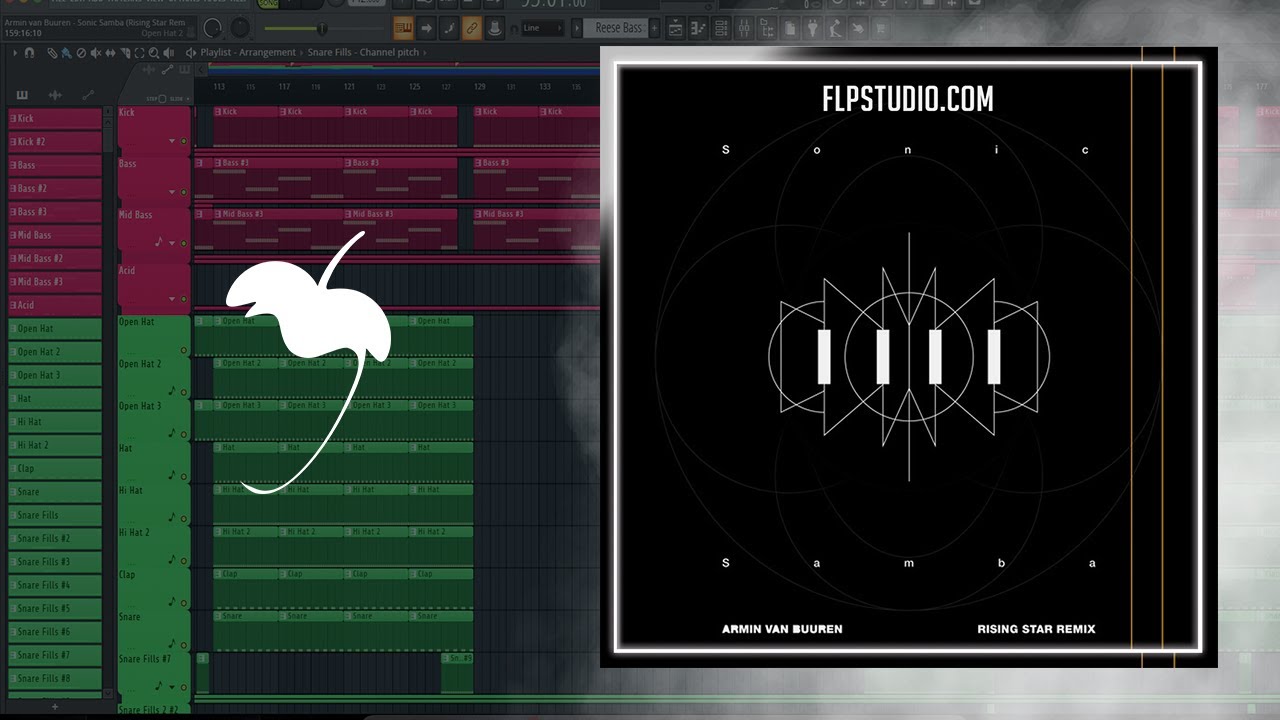Image resolution: width=1280 pixels, height=720 pixels.
Task: Open the project files icon in toolbar
Action: (x=790, y=28)
